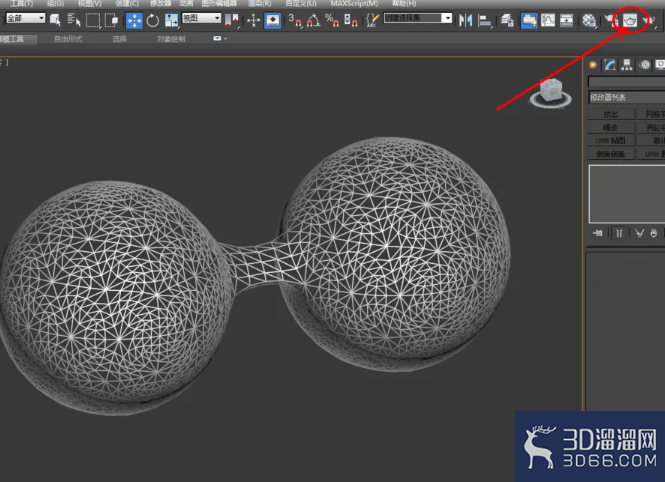Open the selection filter dropdown 全部
The height and width of the screenshot is (482, 665).
tap(25, 18)
